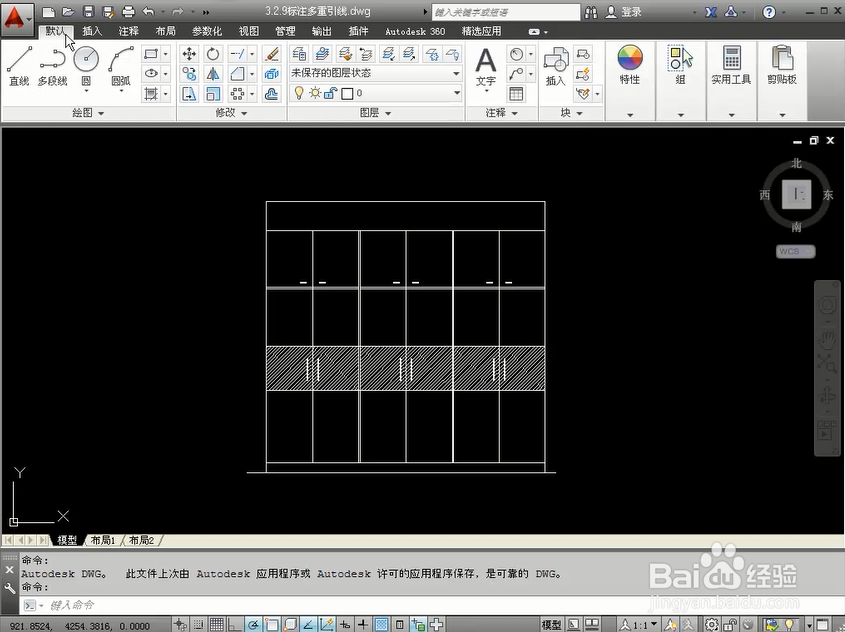Switch to the 布局1 layout tab
This screenshot has width=845, height=632.
click(x=103, y=540)
